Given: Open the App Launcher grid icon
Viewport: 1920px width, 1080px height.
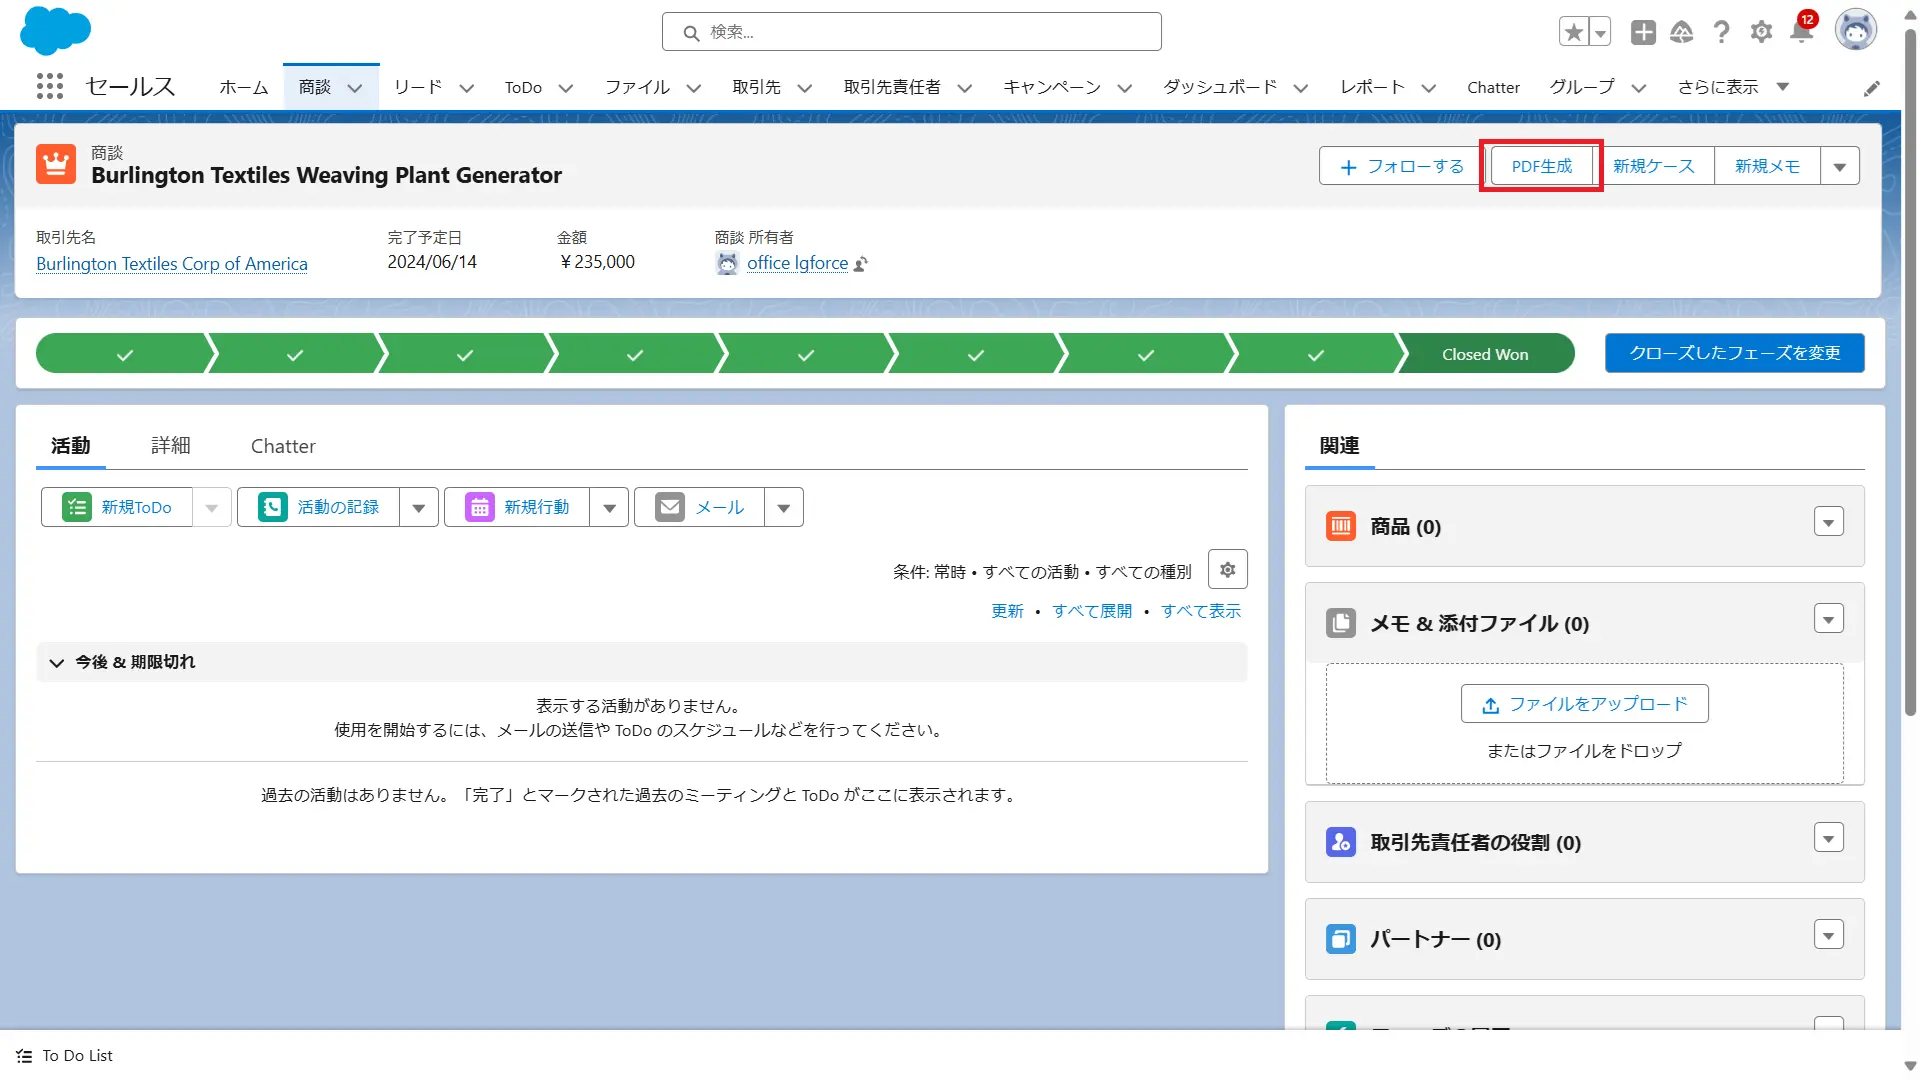Looking at the screenshot, I should point(49,87).
